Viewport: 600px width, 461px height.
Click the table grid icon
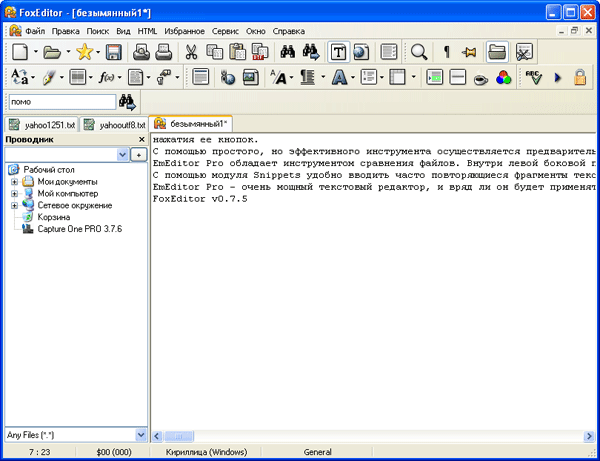[78, 77]
